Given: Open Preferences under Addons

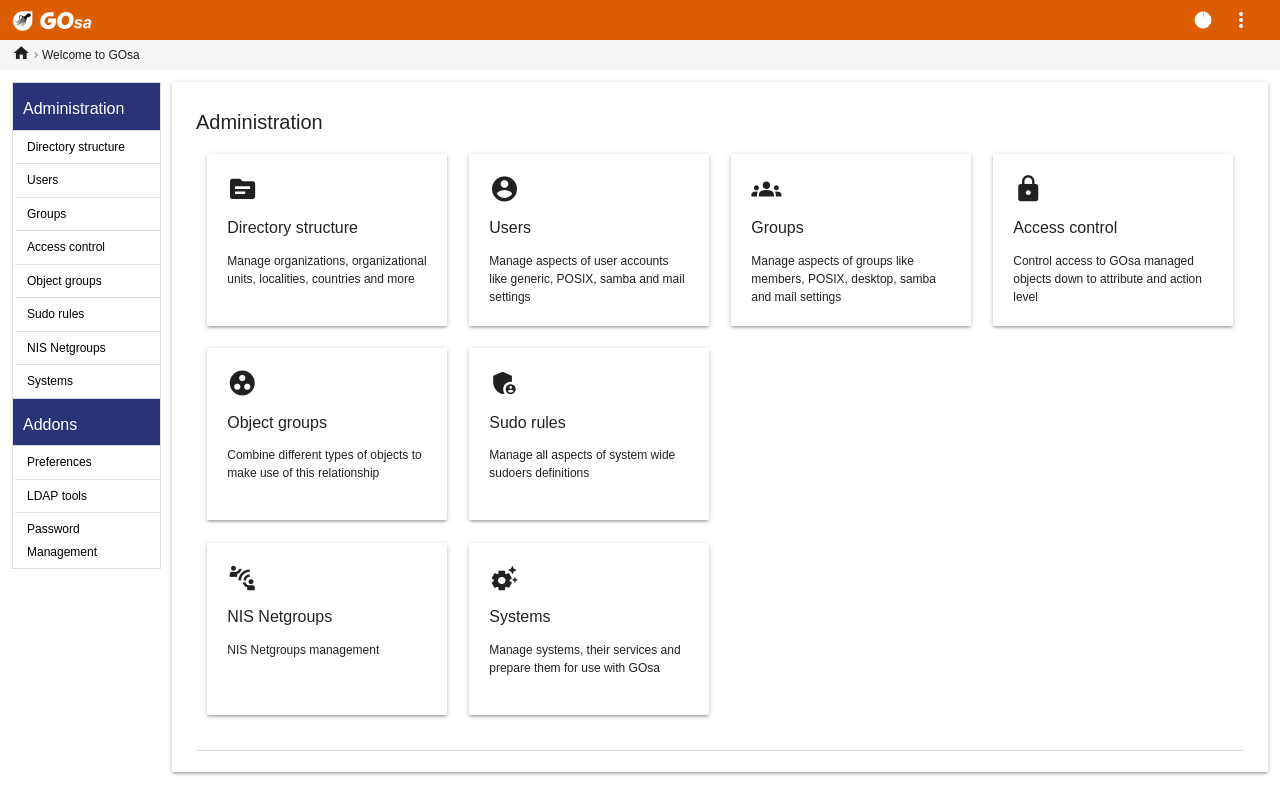Looking at the screenshot, I should (x=59, y=462).
